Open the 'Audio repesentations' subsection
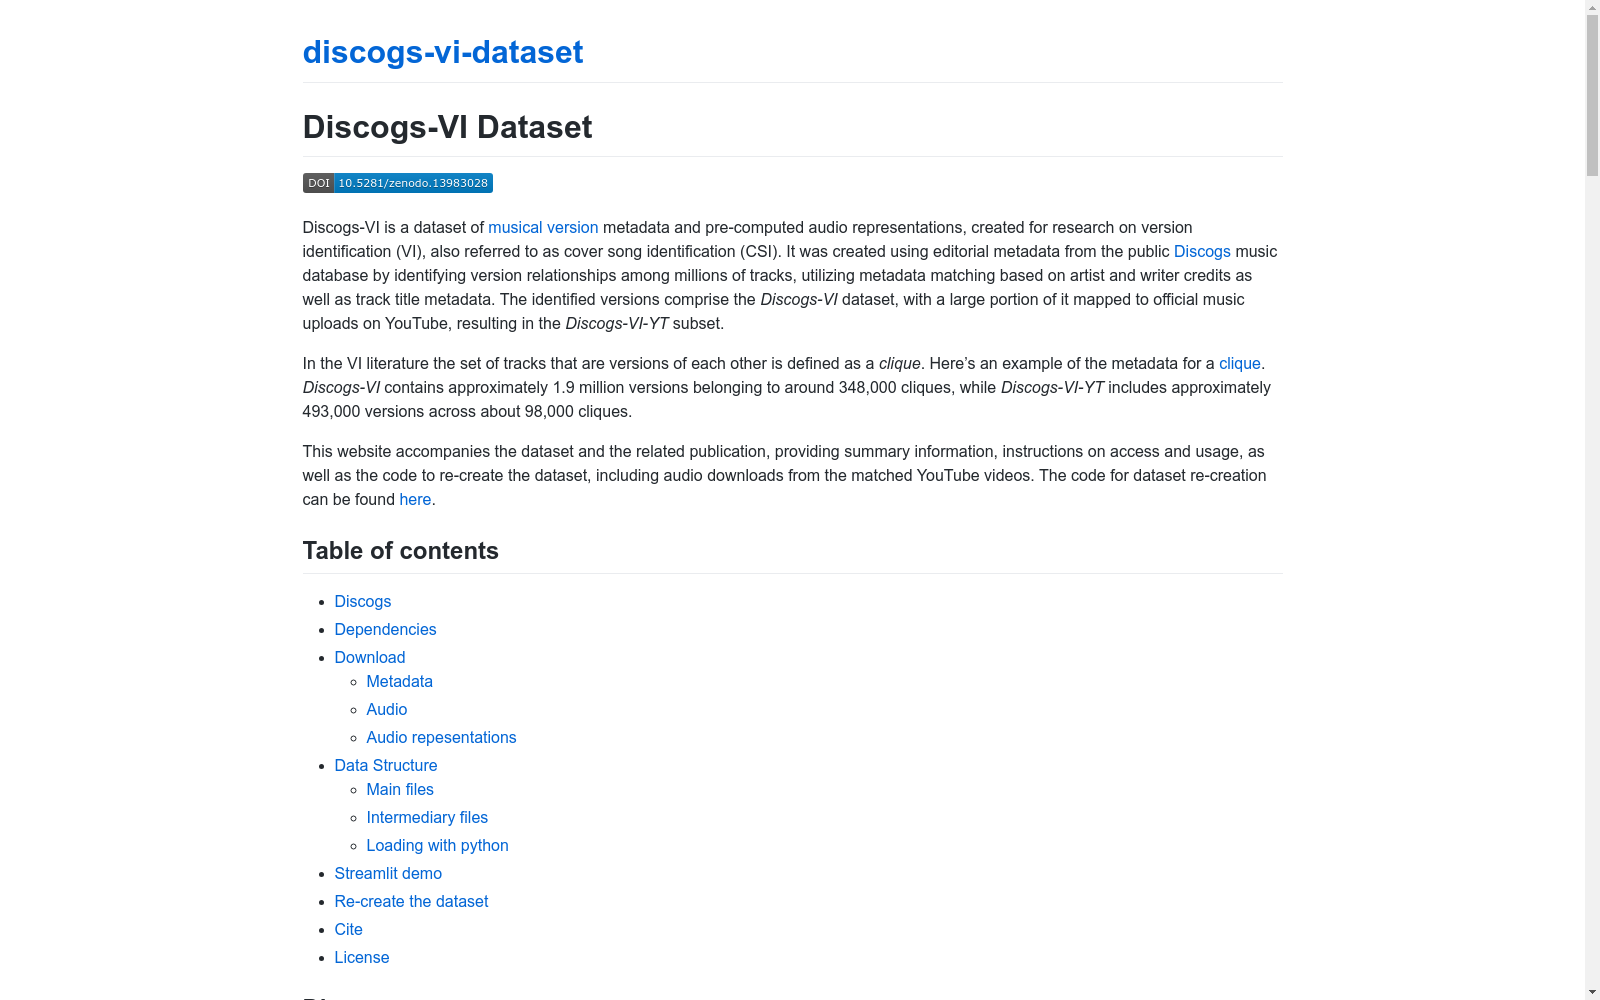This screenshot has height=1000, width=1600. coord(441,737)
